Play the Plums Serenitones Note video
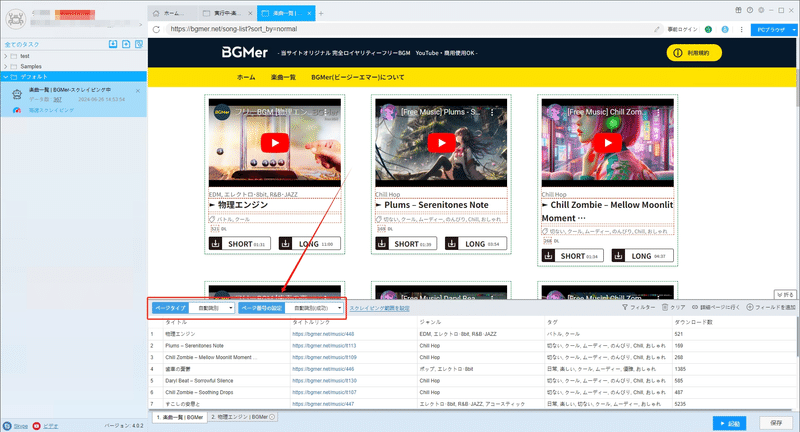 pos(441,143)
